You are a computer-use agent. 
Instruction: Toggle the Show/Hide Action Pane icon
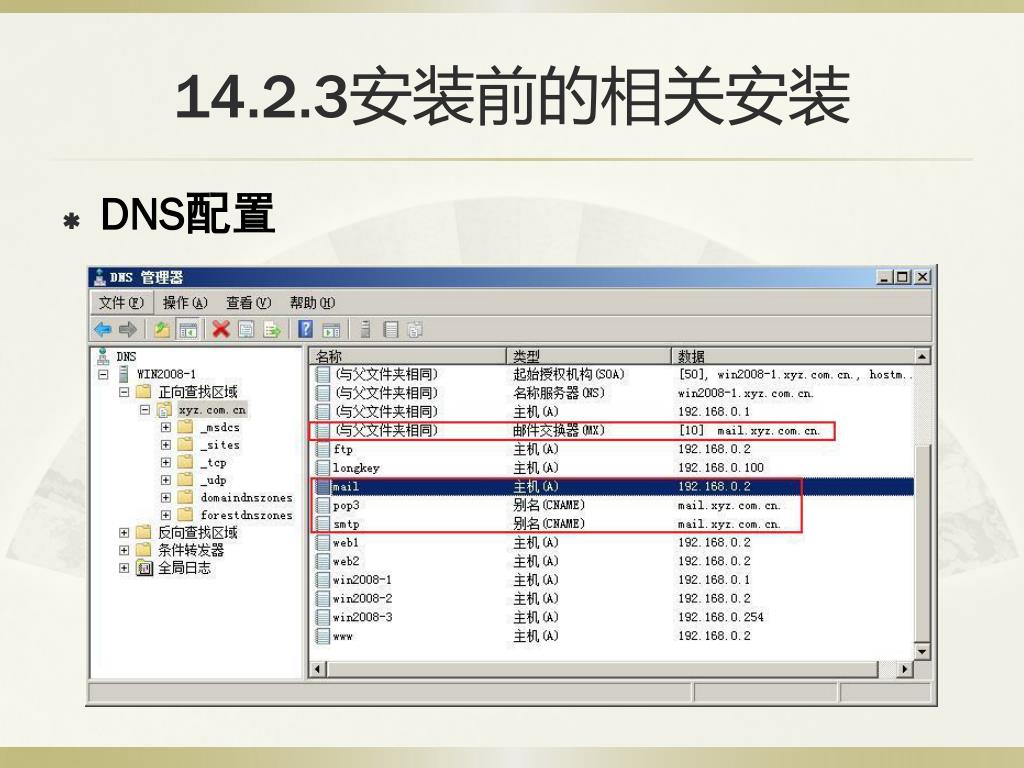click(x=331, y=330)
